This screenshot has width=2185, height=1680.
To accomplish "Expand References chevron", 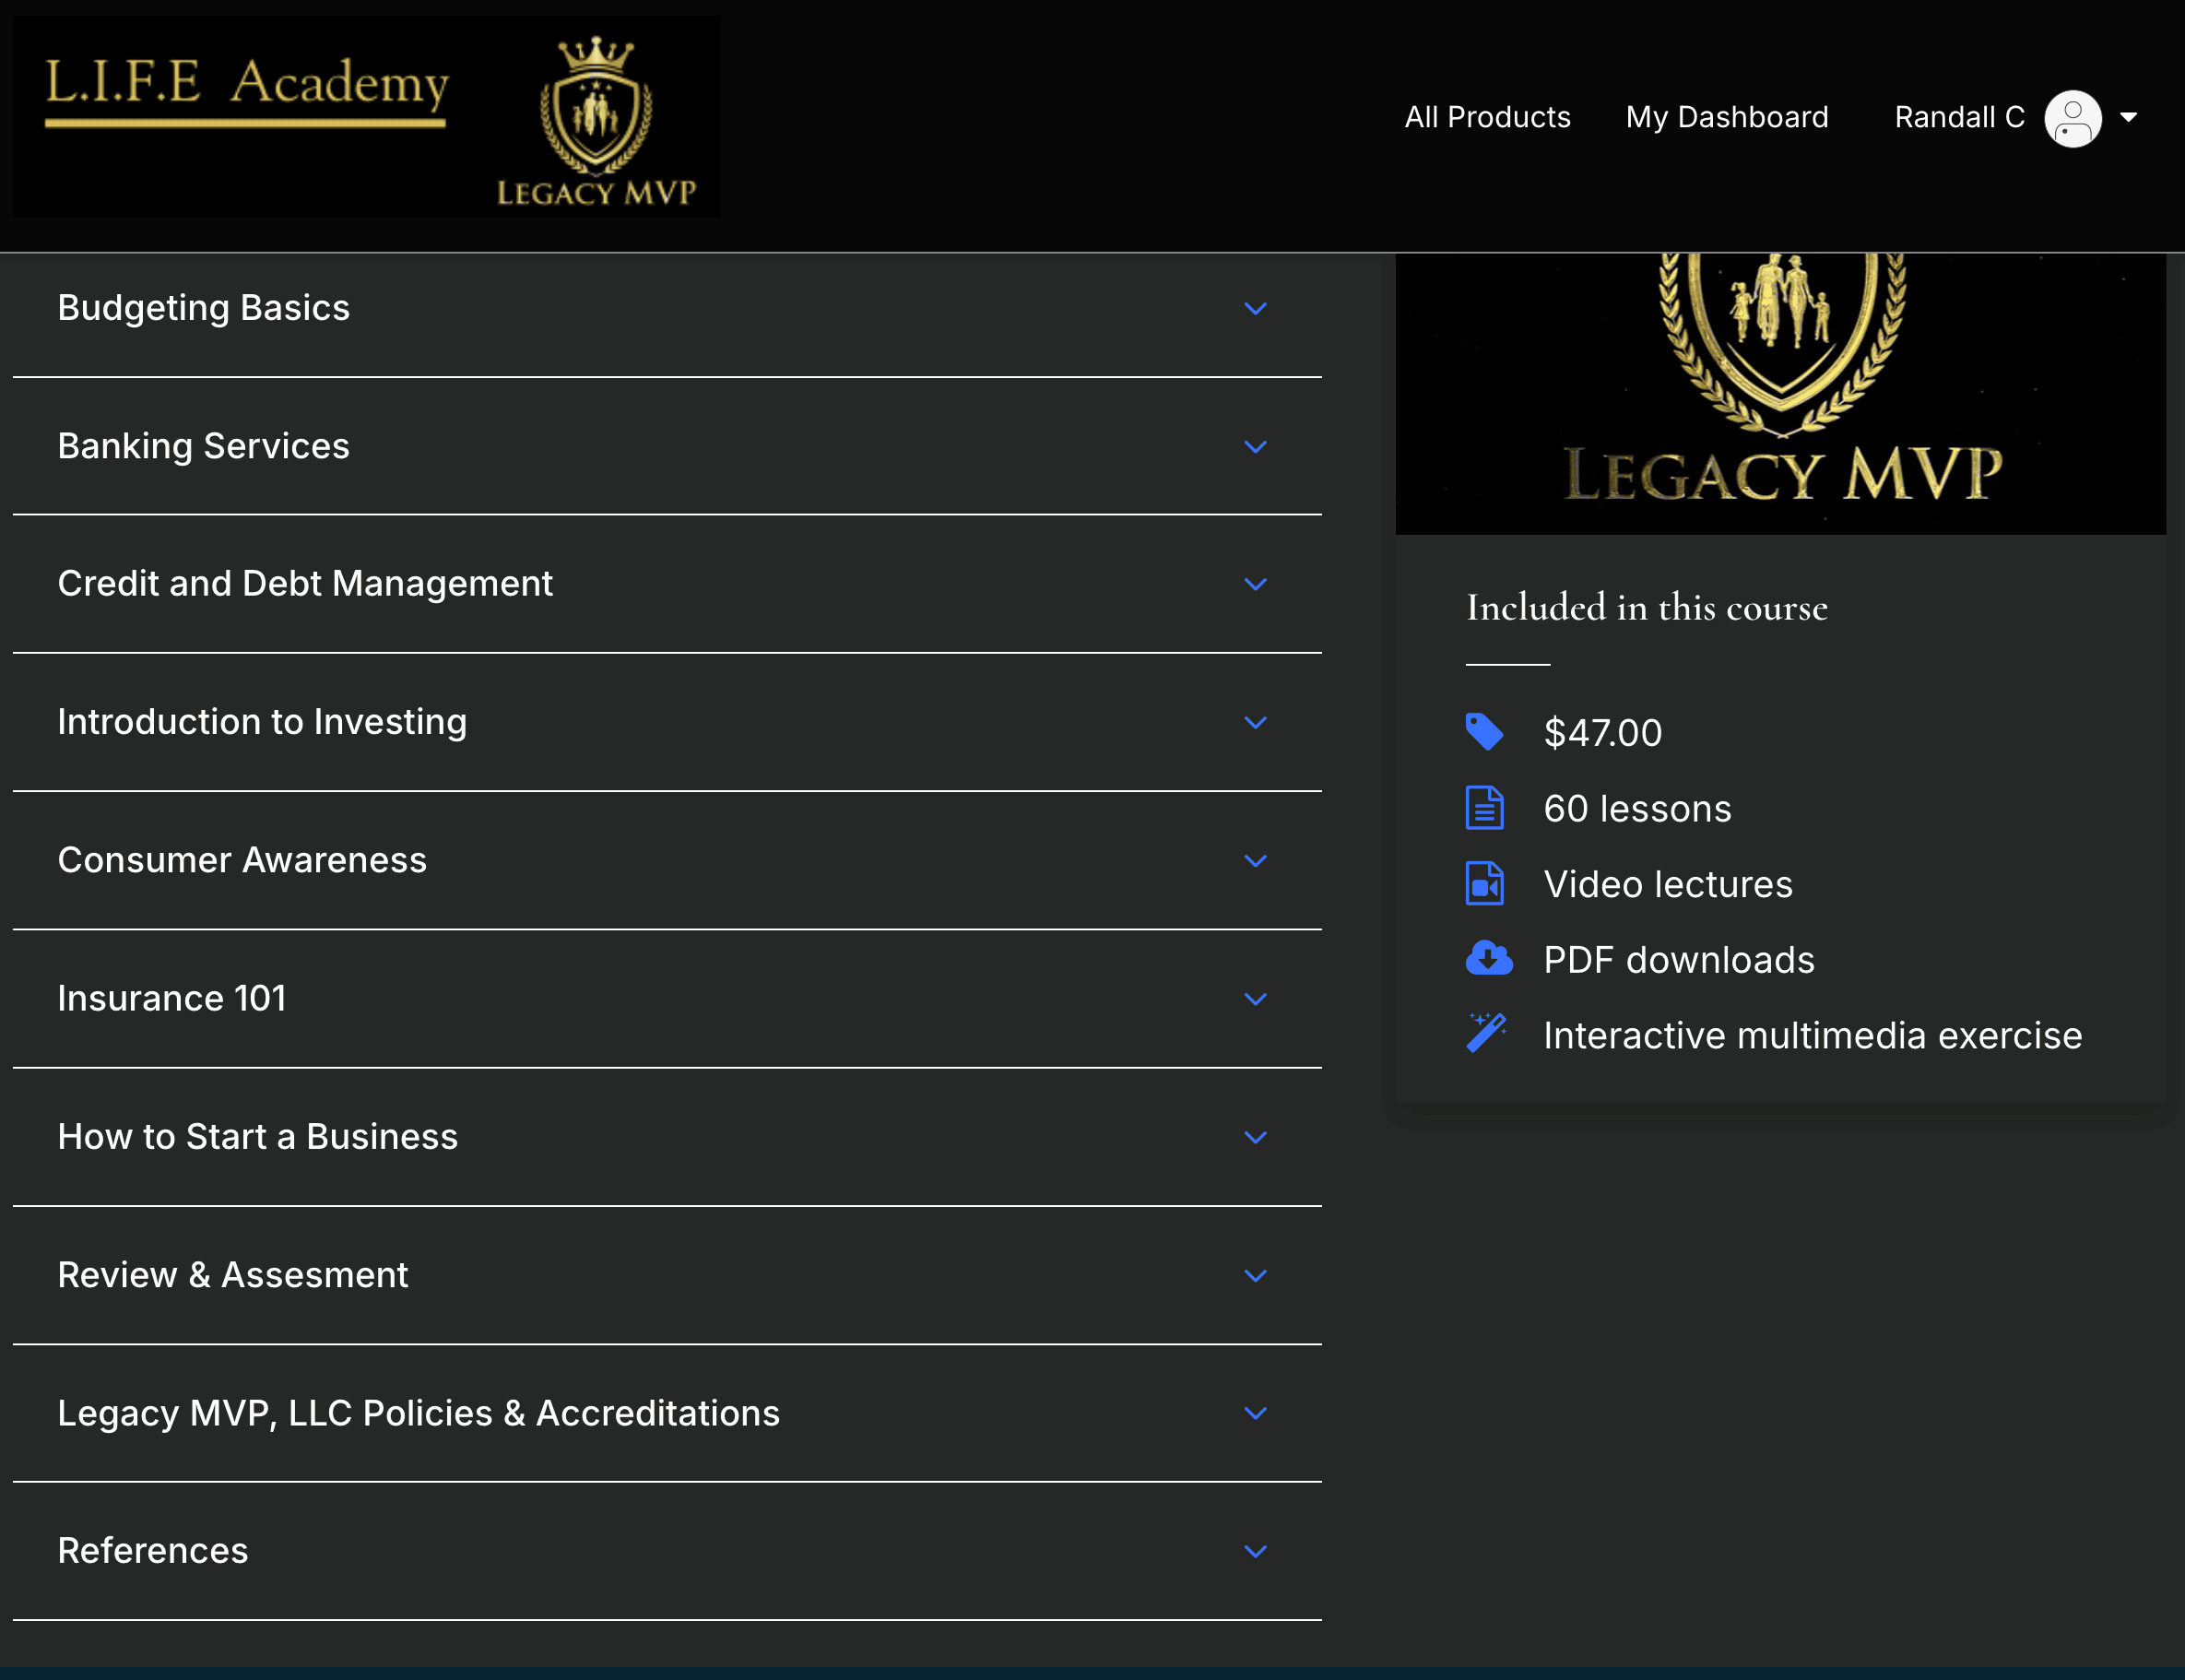I will click(x=1255, y=1551).
